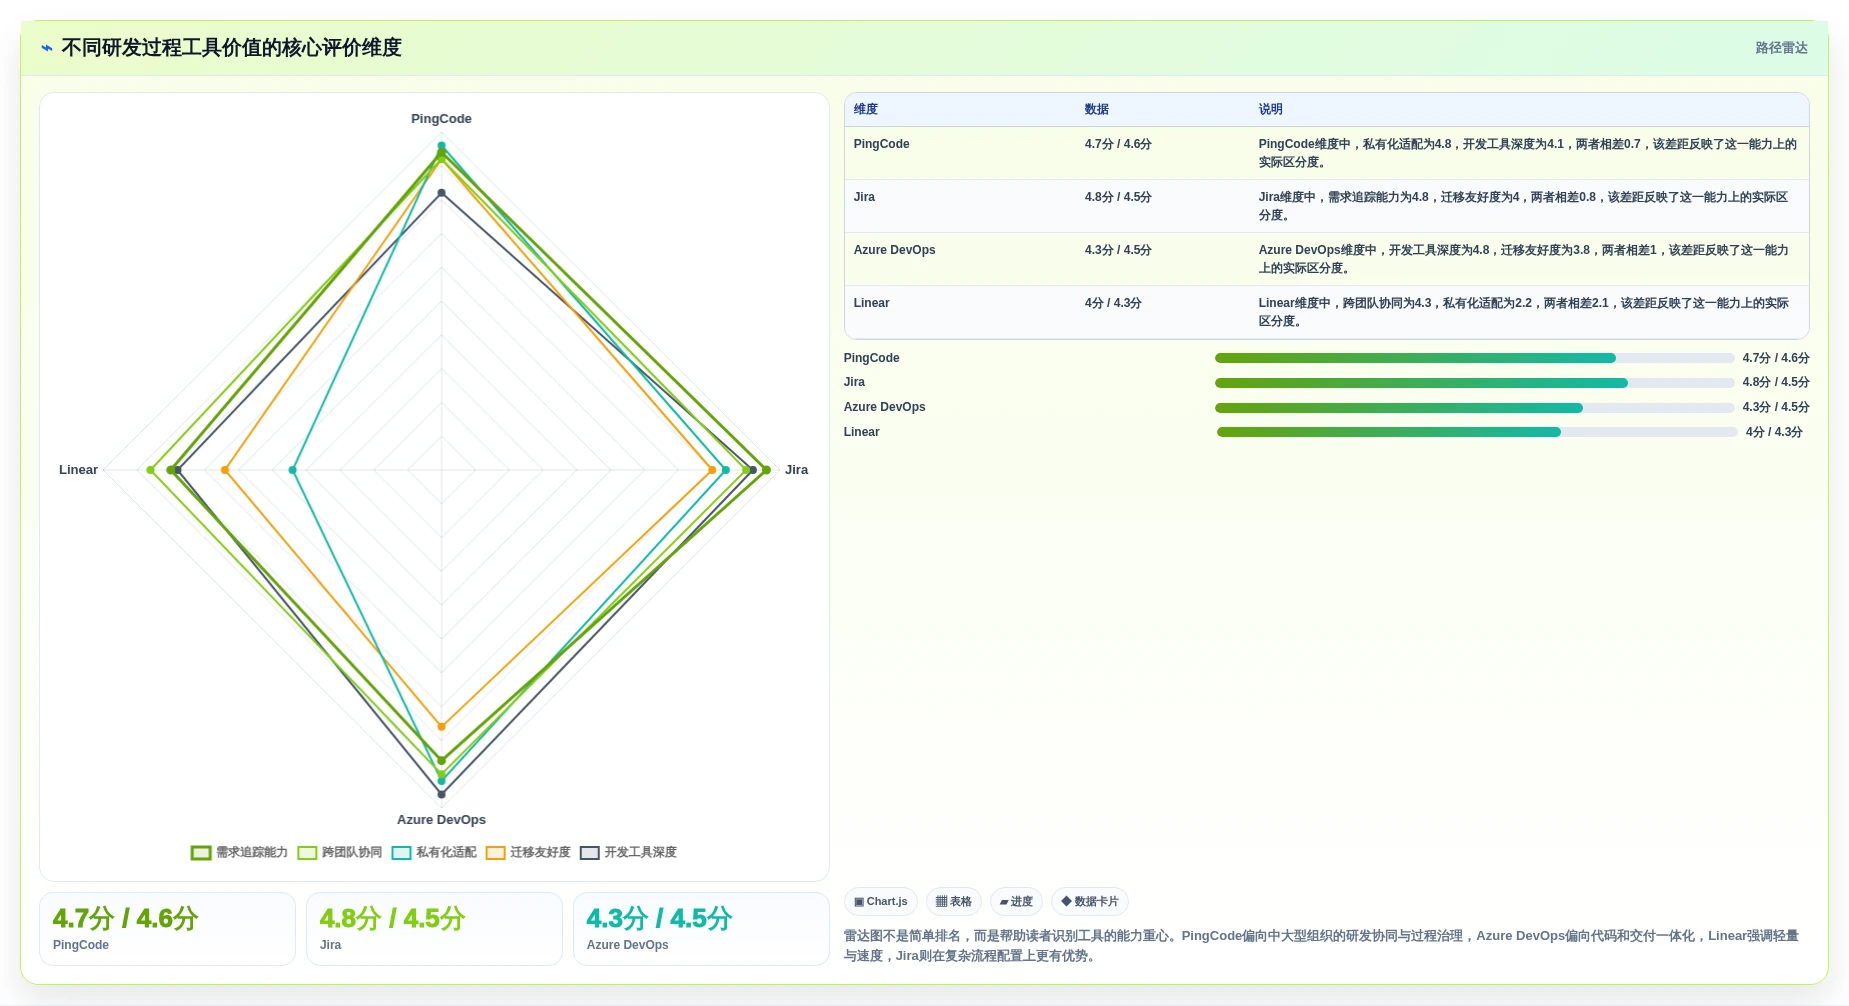Click the 4.7分 / 4.6分 table cell
The height and width of the screenshot is (1006, 1849).
point(1118,144)
